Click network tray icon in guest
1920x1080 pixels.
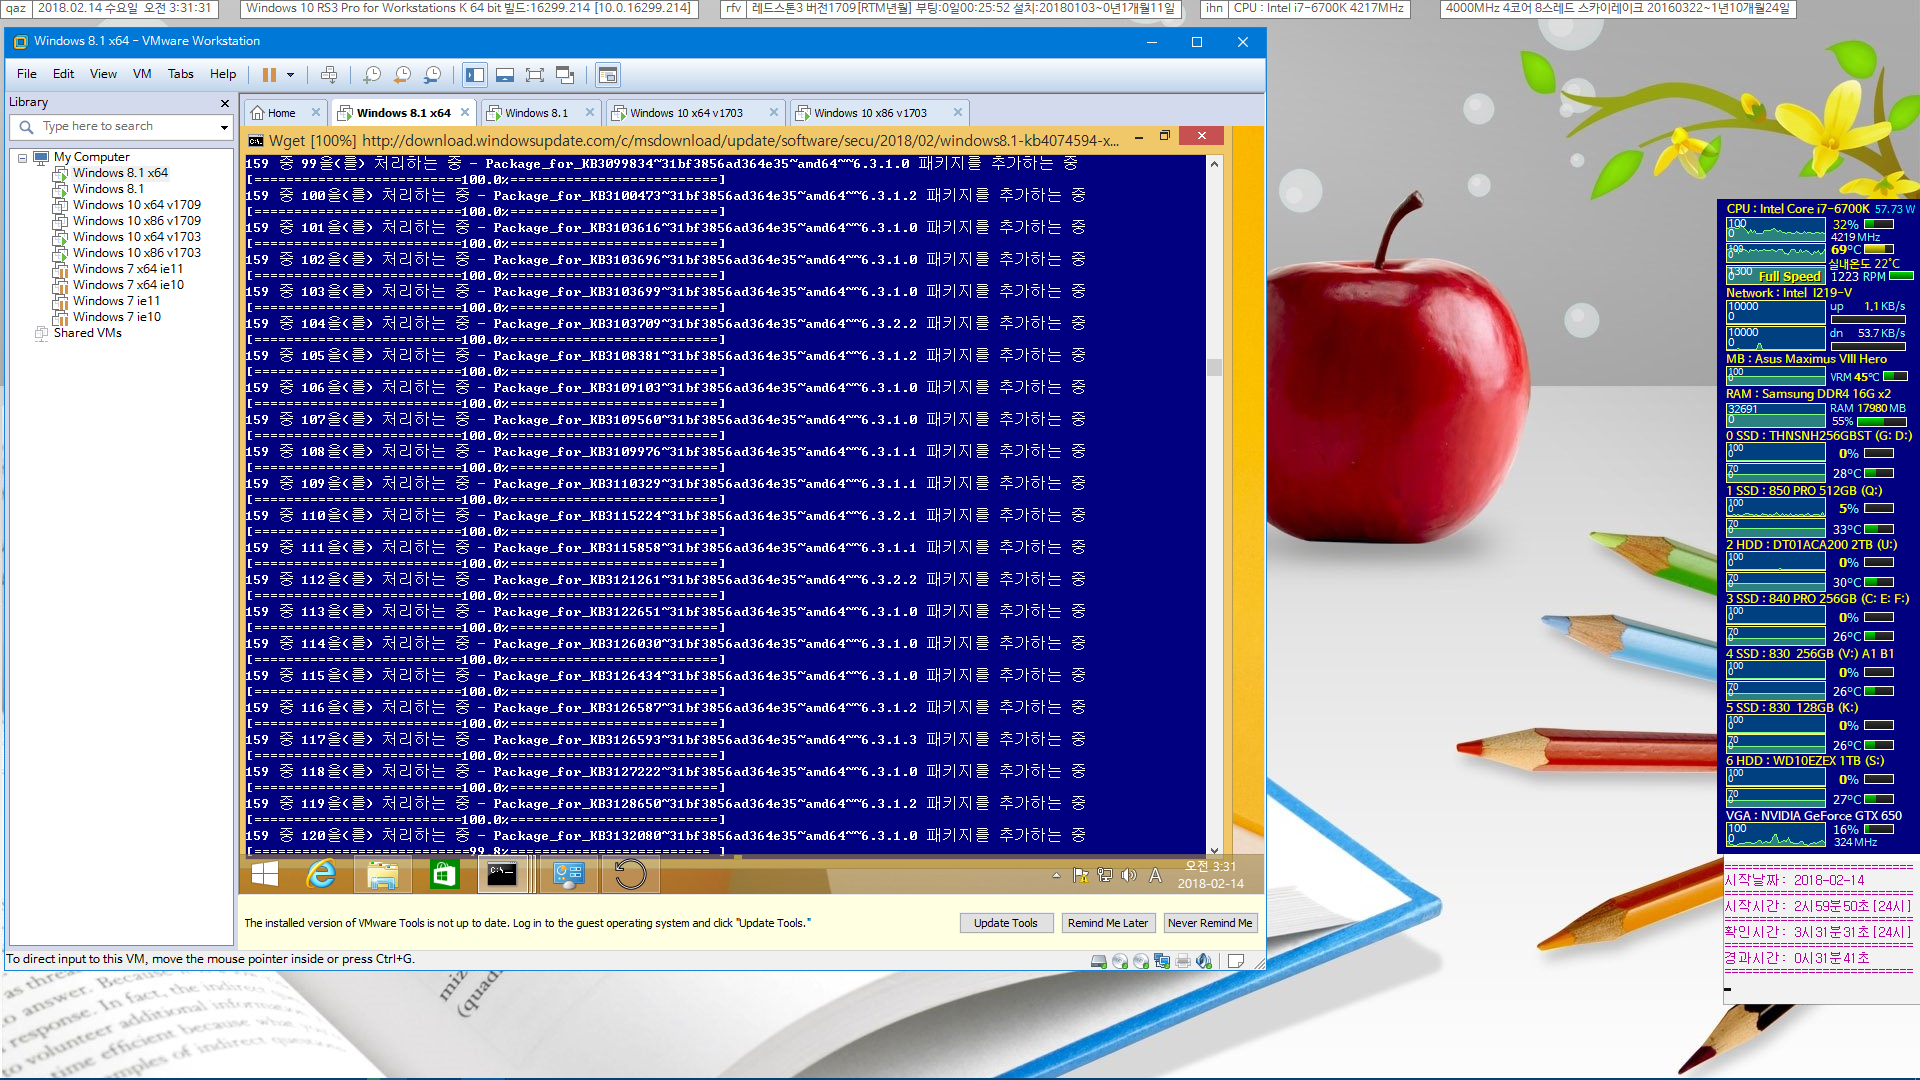[1105, 875]
